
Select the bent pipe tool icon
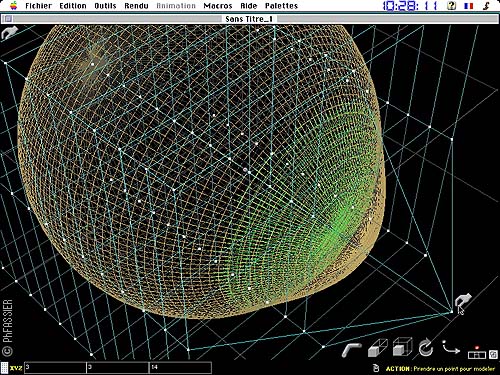[352, 350]
